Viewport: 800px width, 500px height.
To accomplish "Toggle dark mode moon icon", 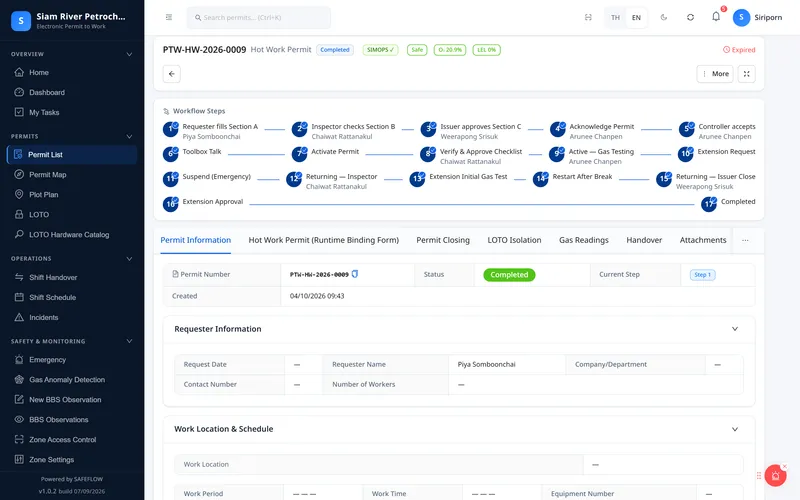I will 664,17.
